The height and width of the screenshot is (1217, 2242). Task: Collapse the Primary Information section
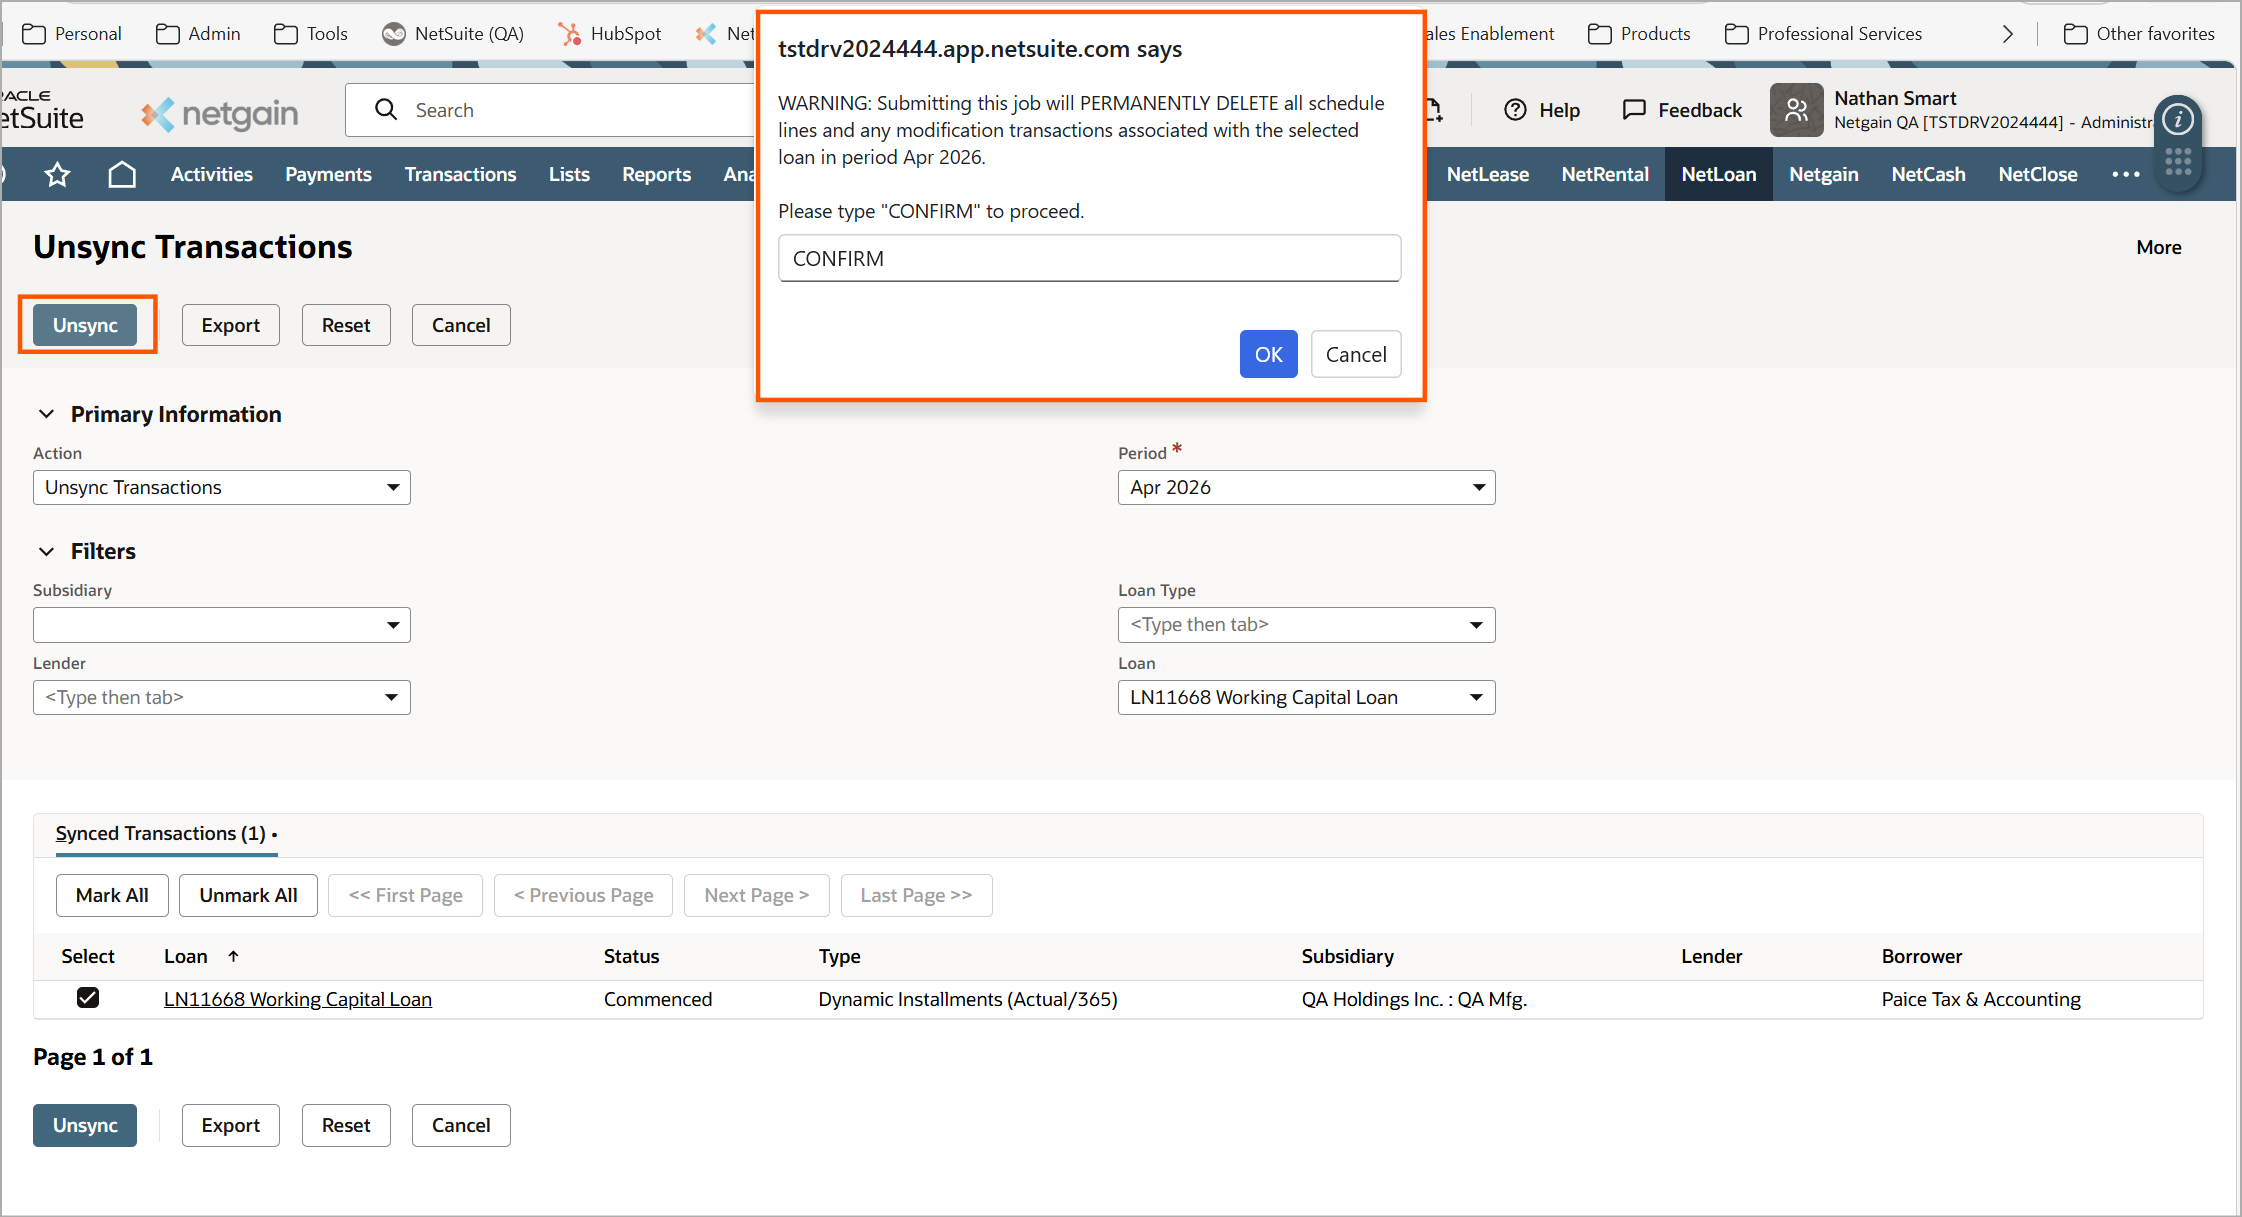[x=46, y=414]
